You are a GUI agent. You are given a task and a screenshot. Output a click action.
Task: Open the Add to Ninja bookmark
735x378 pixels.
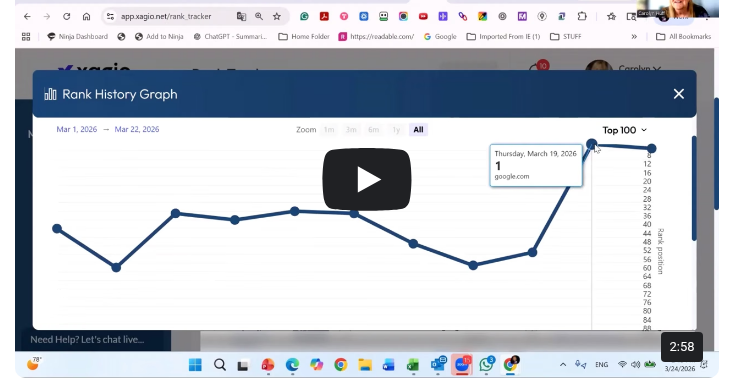(159, 37)
